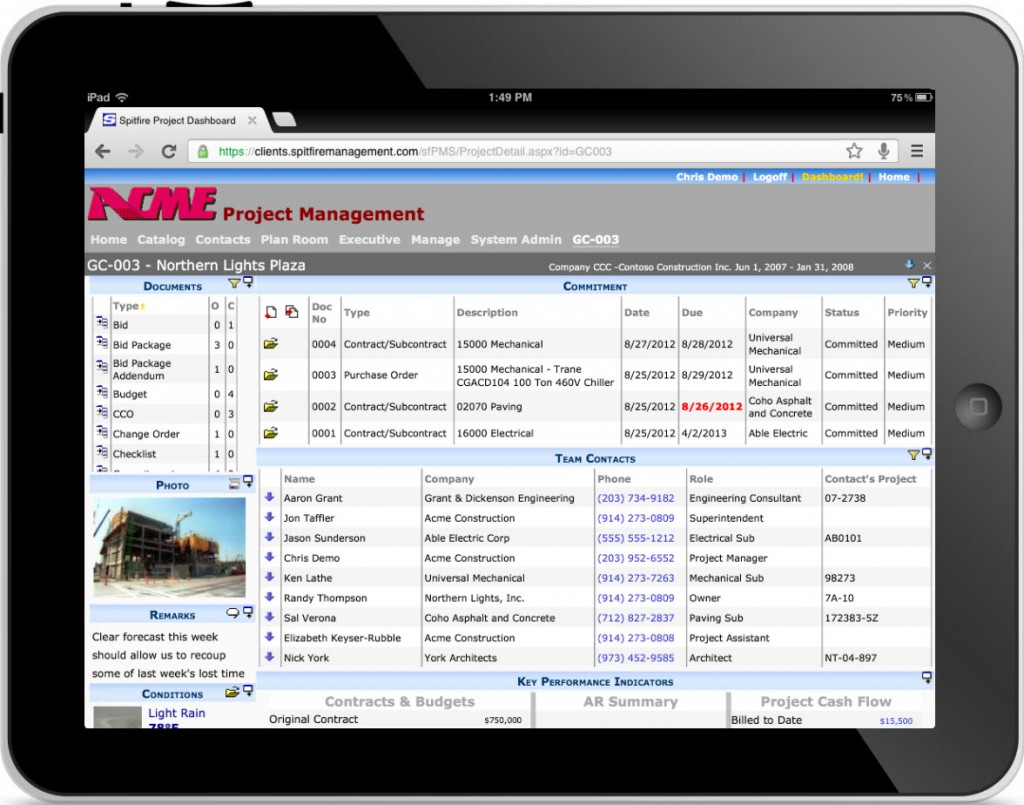This screenshot has height=805, width=1024.
Task: Click the browser forward arrow
Action: [x=136, y=151]
